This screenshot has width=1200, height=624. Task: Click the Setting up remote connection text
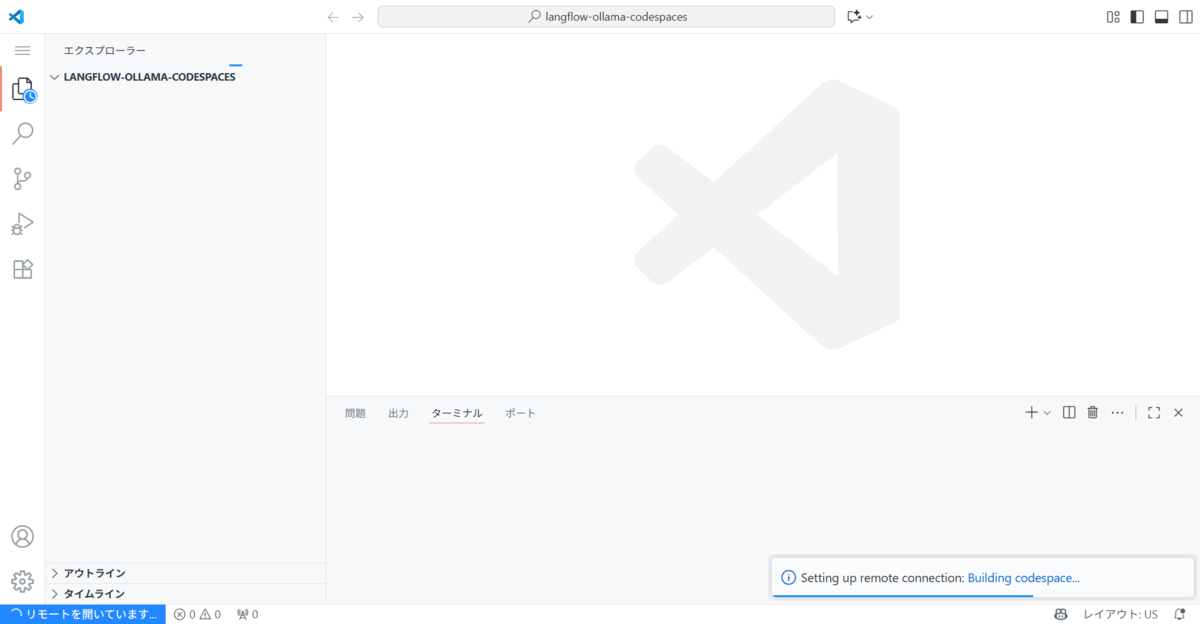coord(882,578)
